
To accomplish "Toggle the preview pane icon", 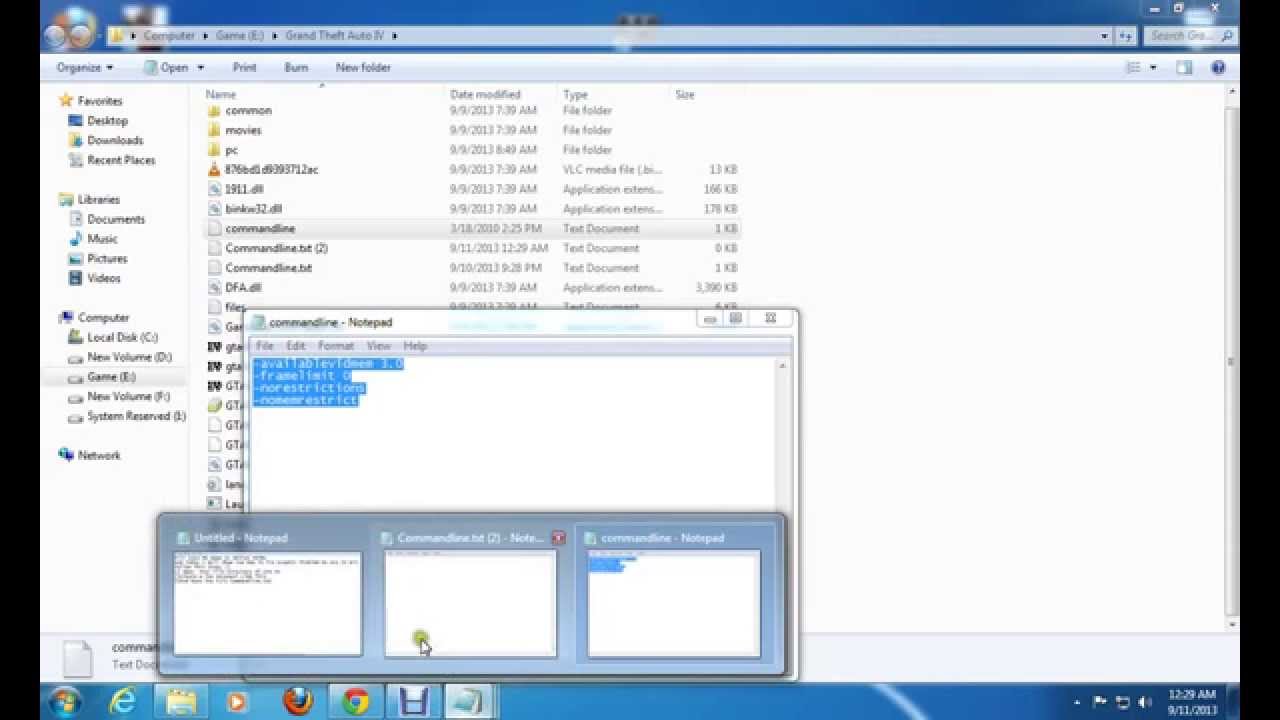I will tap(1184, 67).
